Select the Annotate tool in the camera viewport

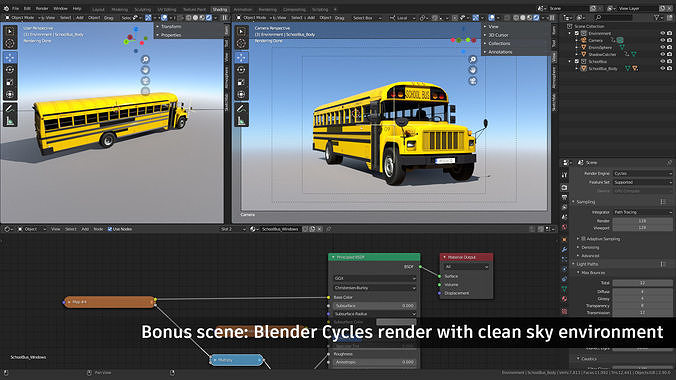(241, 109)
